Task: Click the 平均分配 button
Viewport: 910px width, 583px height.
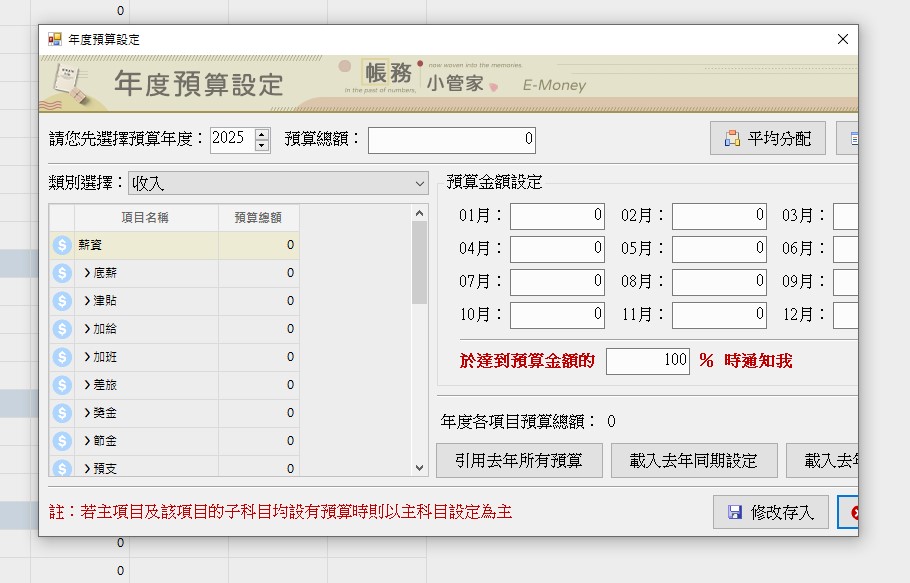Action: [768, 138]
